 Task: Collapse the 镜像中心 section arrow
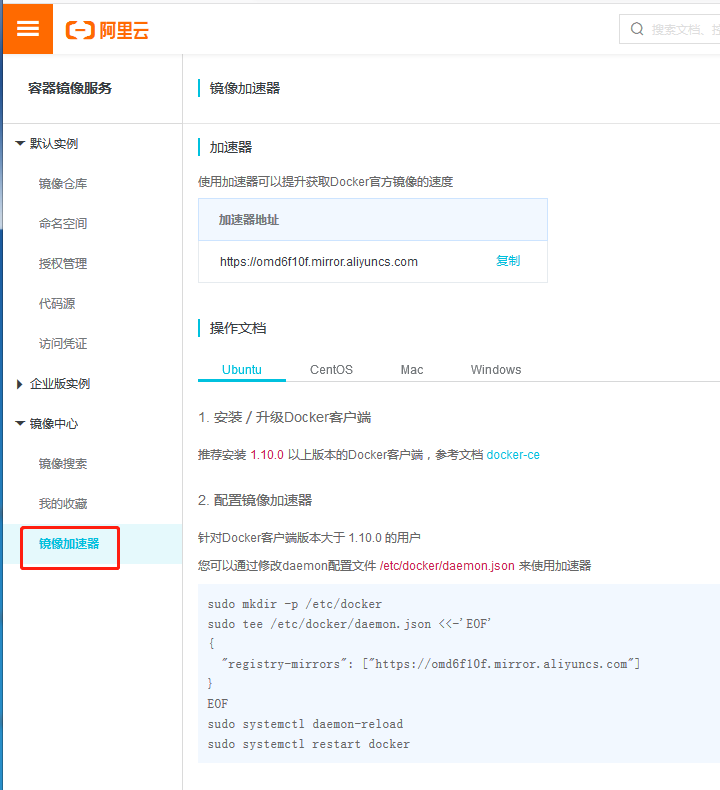pos(20,424)
